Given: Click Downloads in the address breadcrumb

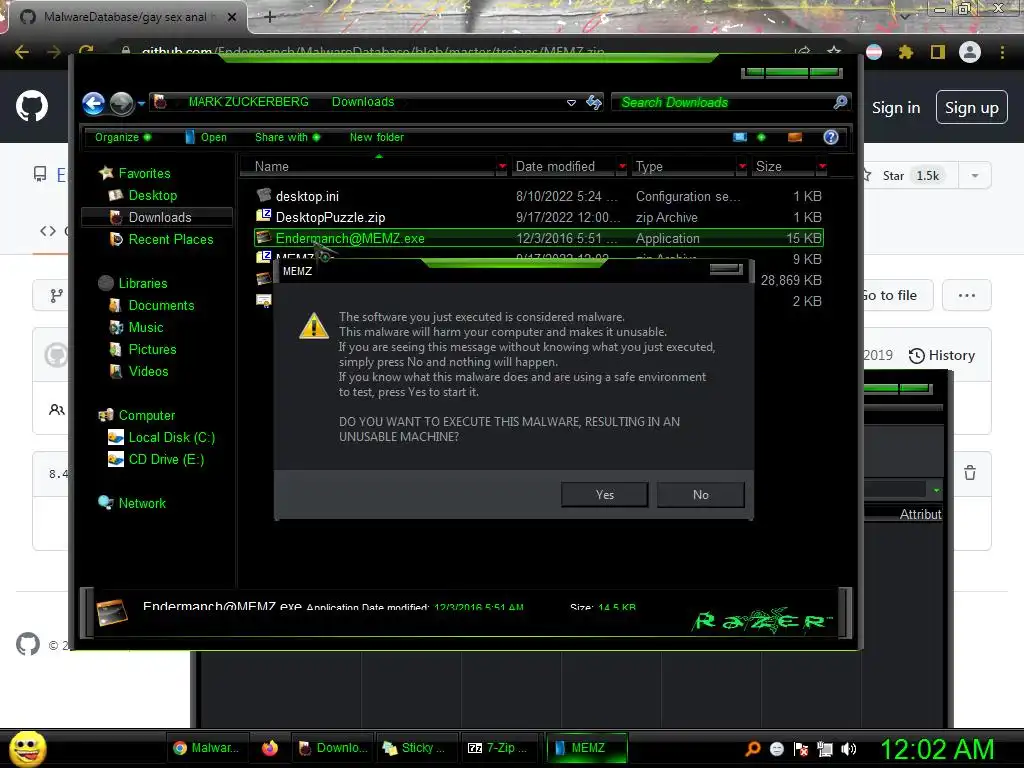Looking at the screenshot, I should (x=363, y=102).
